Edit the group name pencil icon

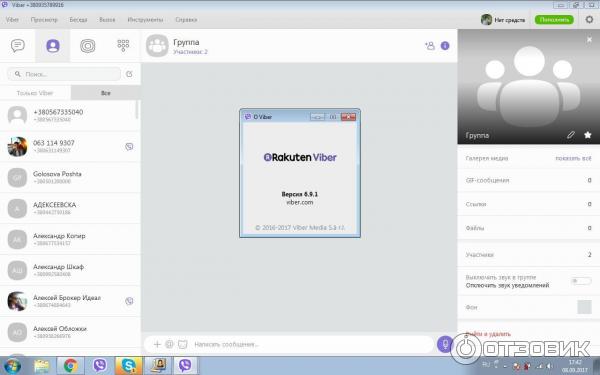571,135
